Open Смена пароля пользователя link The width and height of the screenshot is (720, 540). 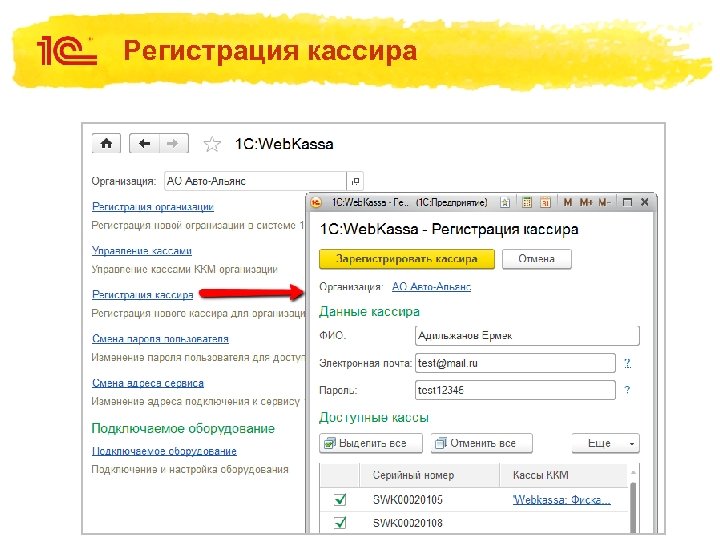pyautogui.click(x=160, y=339)
